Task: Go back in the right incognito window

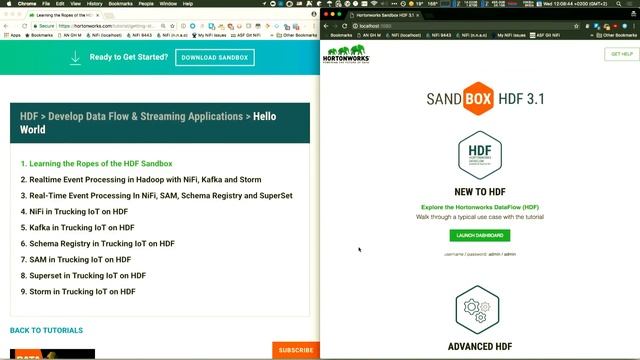Action: pos(326,26)
